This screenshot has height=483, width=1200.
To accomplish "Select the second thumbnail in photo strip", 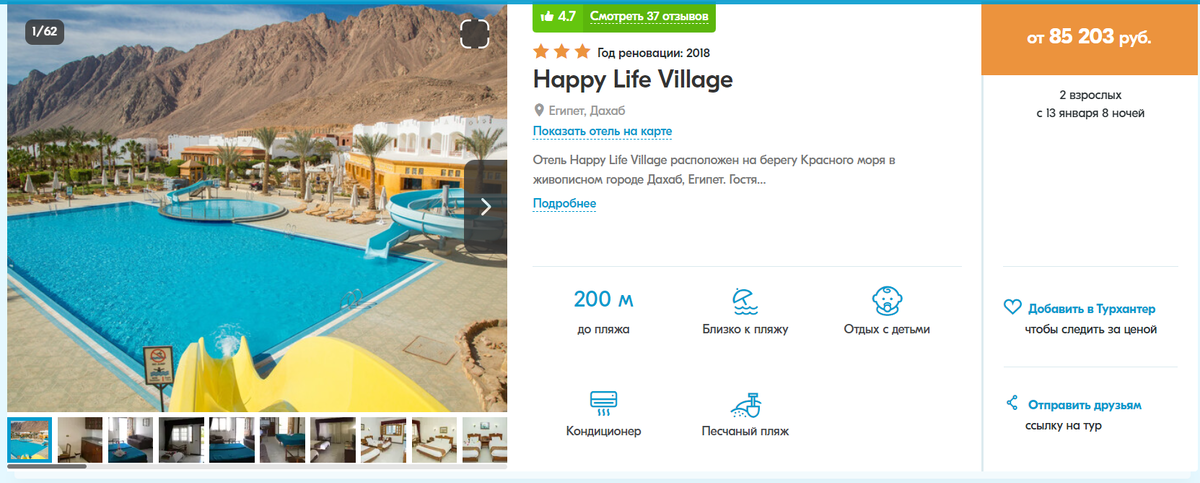I will point(80,440).
